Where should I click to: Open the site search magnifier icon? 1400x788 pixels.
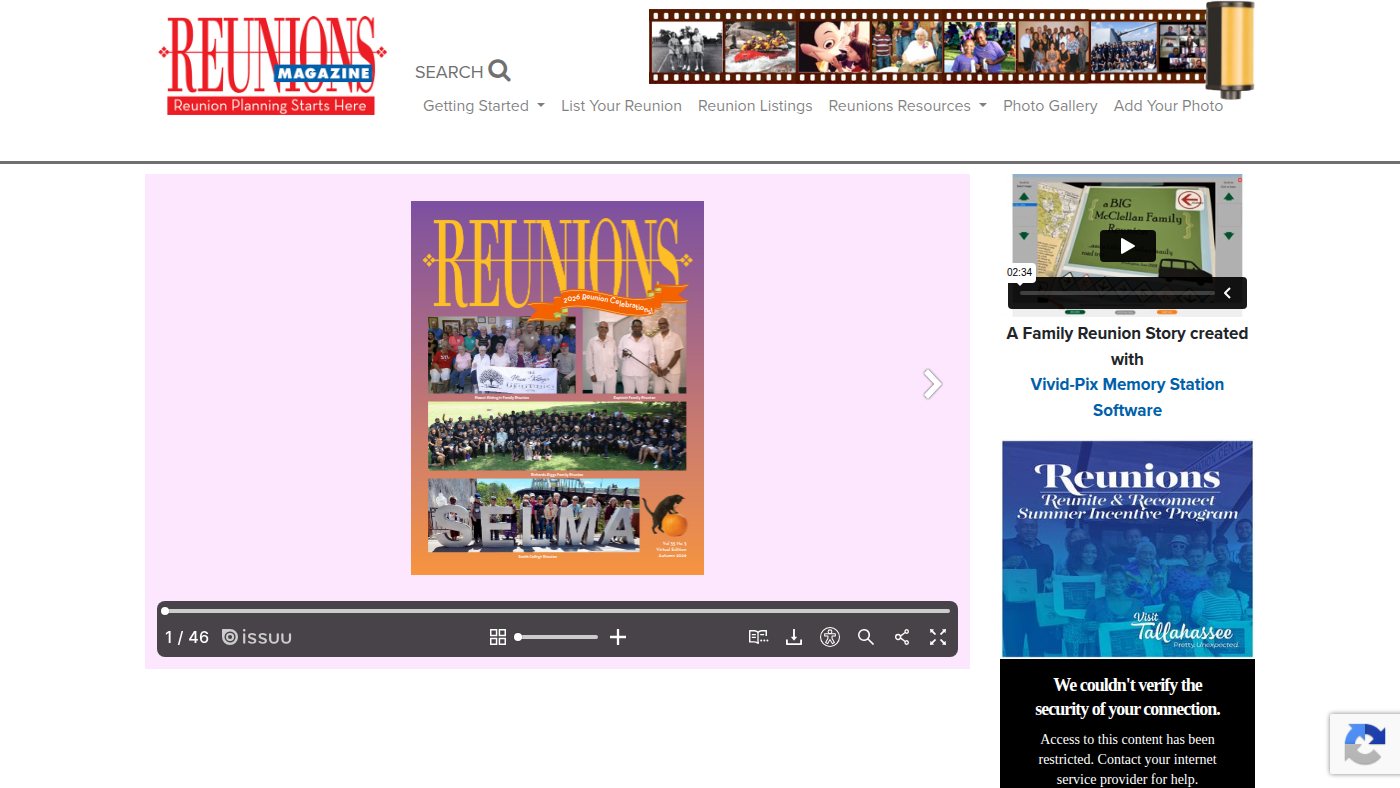[499, 71]
